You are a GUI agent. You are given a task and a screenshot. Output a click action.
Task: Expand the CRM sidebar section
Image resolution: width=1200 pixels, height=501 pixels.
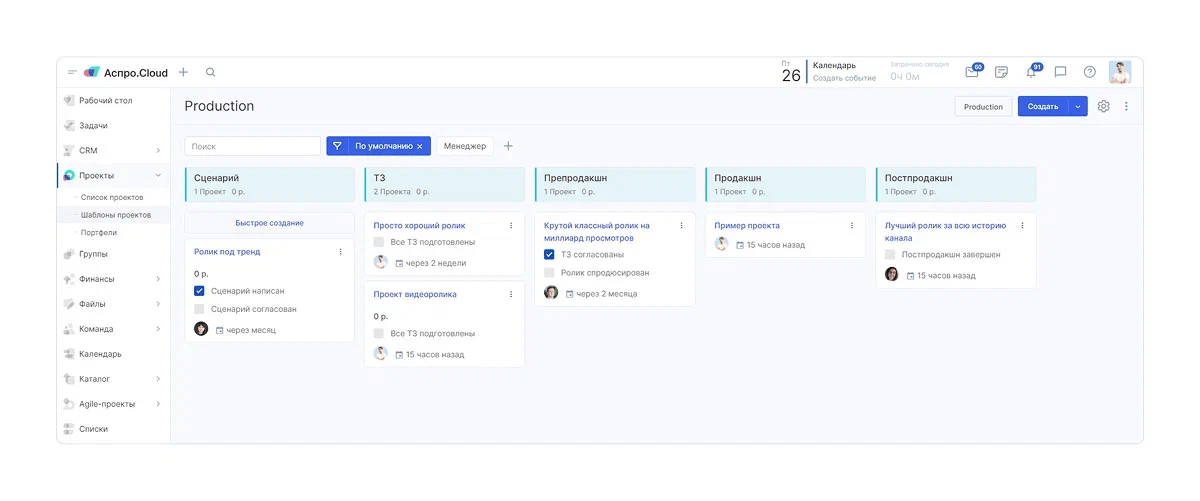[158, 151]
